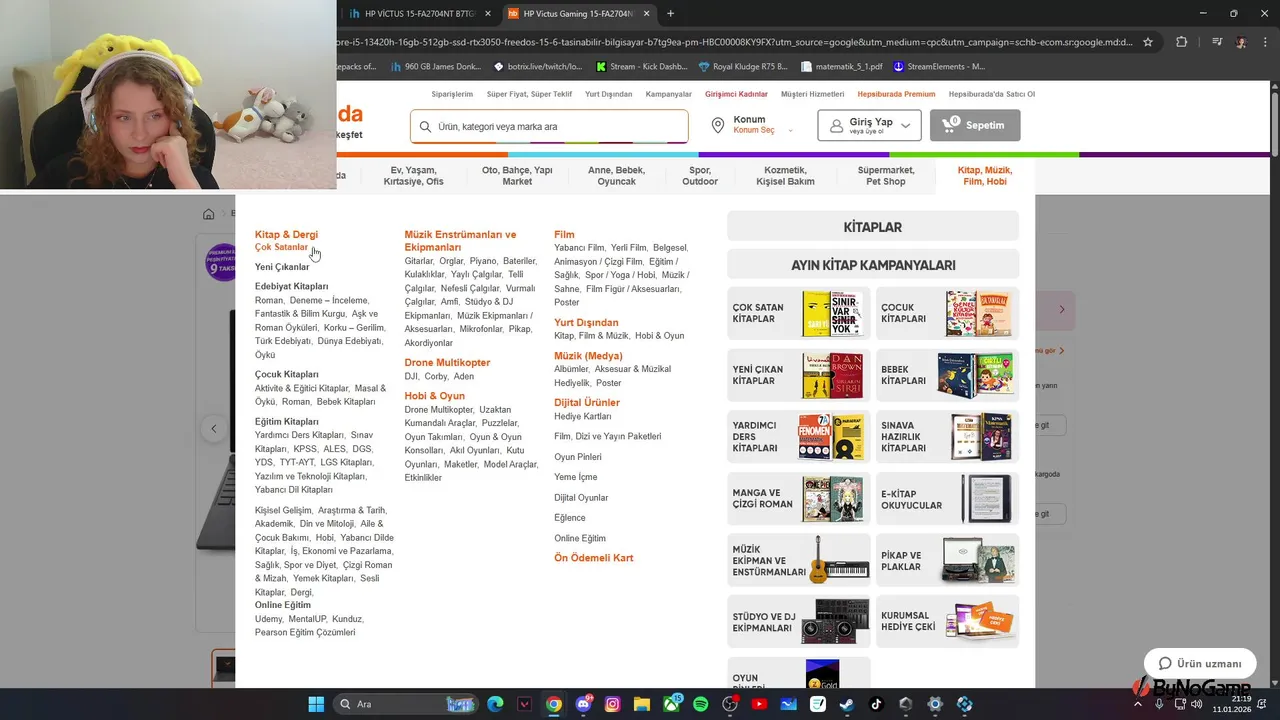Viewport: 1280px width, 720px height.
Task: Click the Çok Satanlar link under Kitap & Dergi
Action: click(x=281, y=247)
